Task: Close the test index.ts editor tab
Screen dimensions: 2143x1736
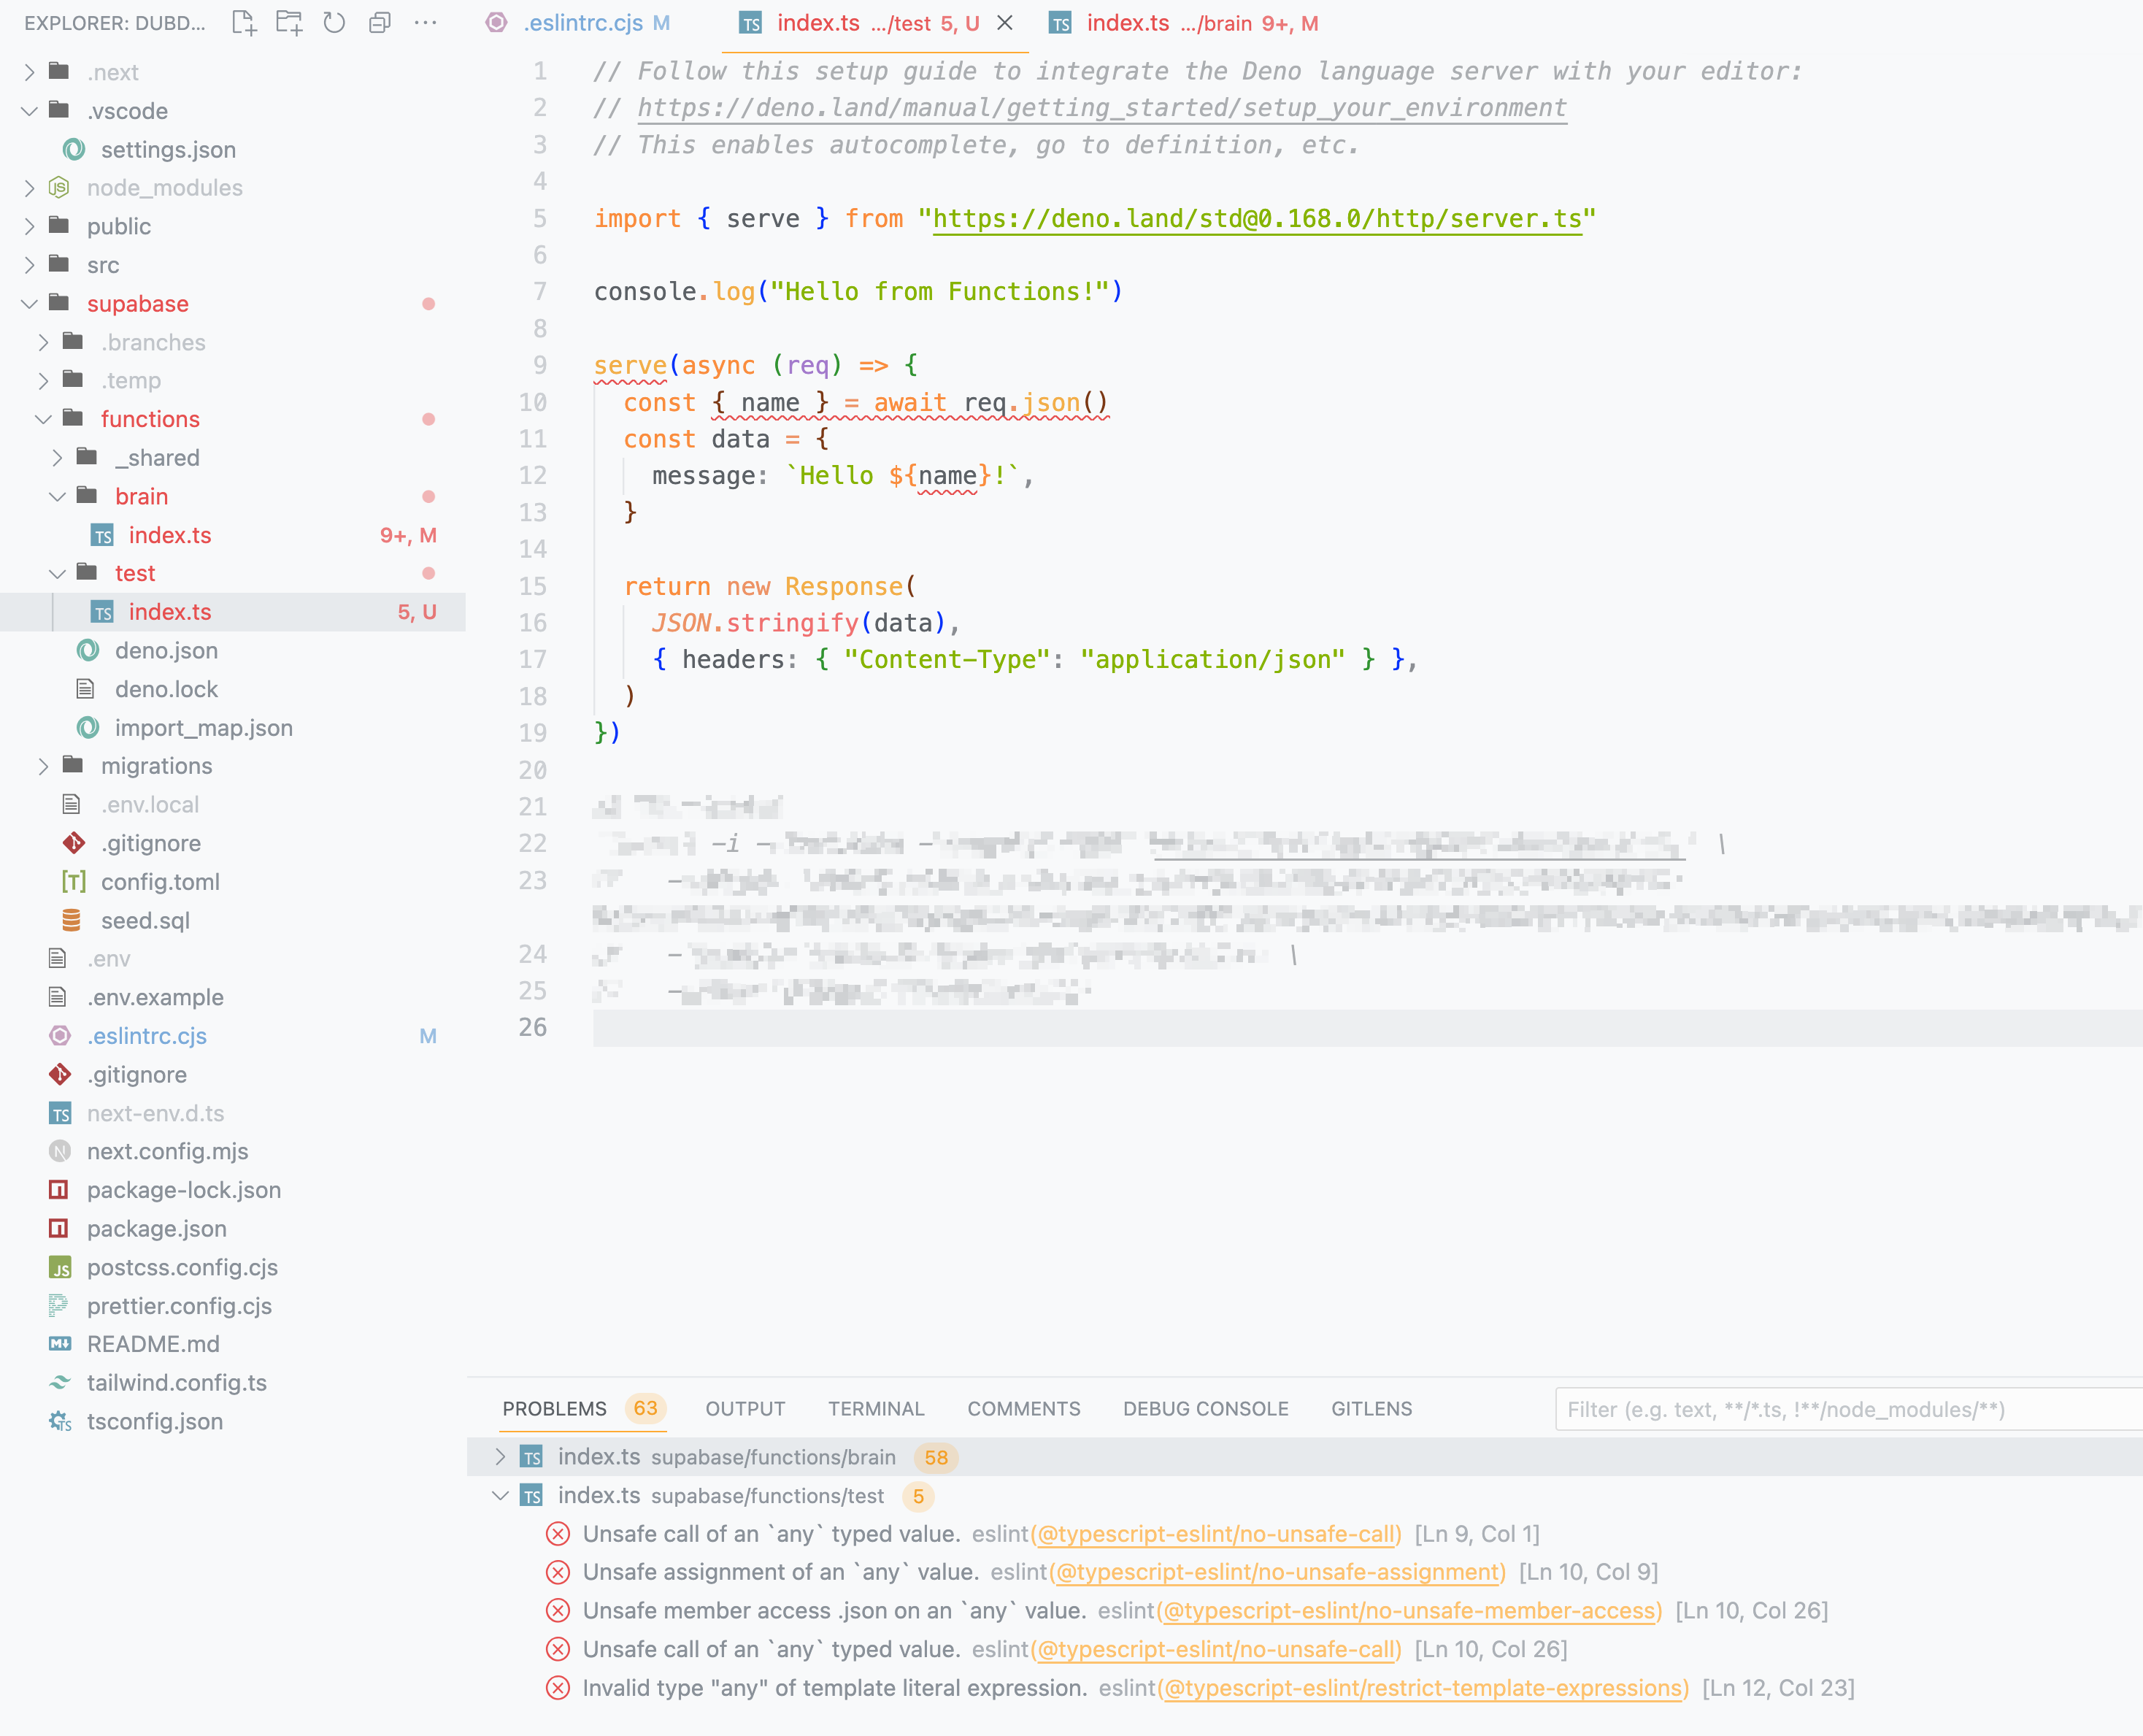Action: pos(1005,23)
